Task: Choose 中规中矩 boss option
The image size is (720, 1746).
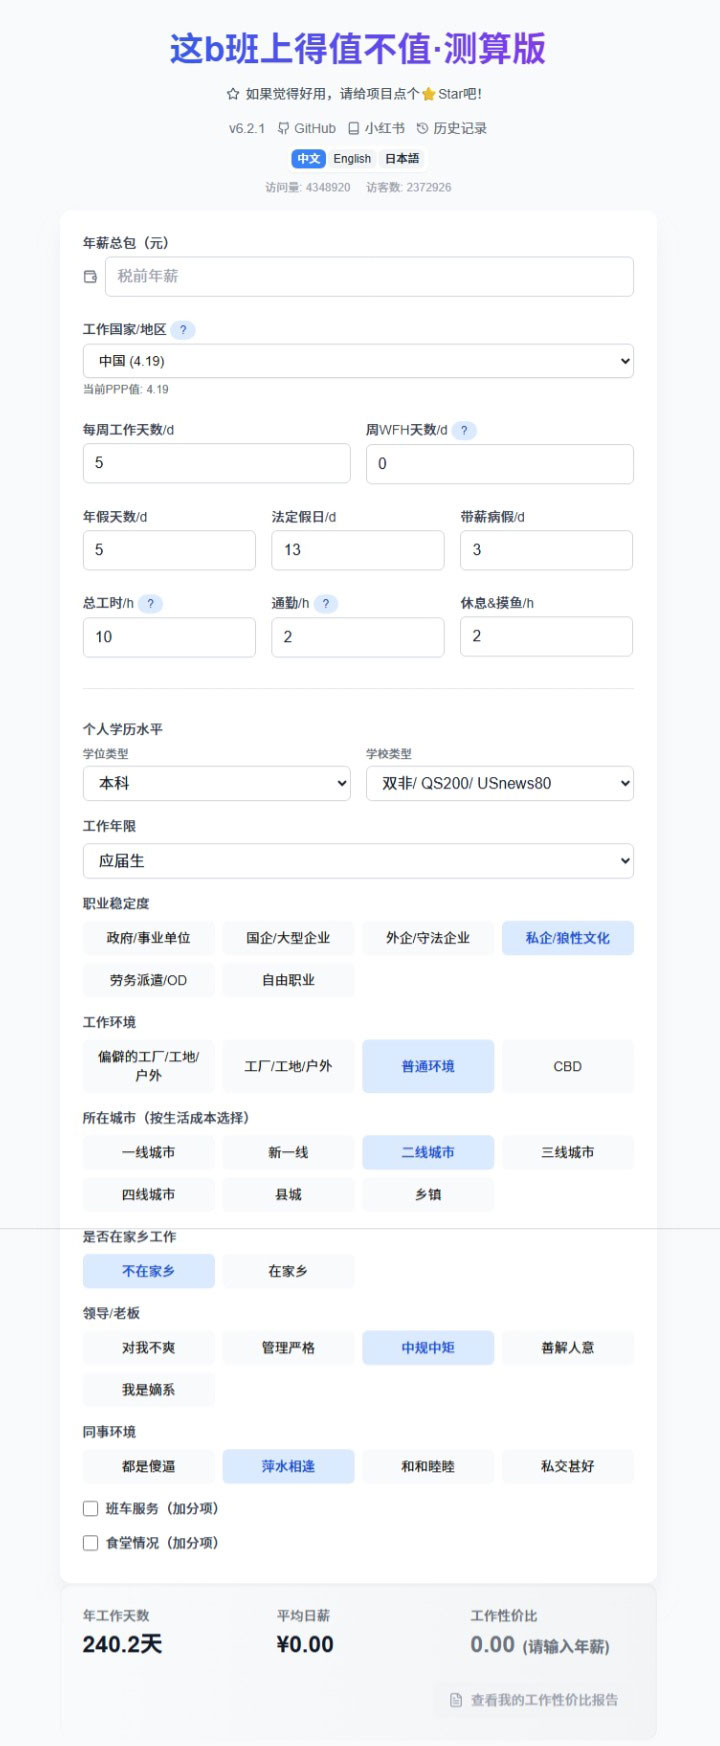Action: [428, 1348]
